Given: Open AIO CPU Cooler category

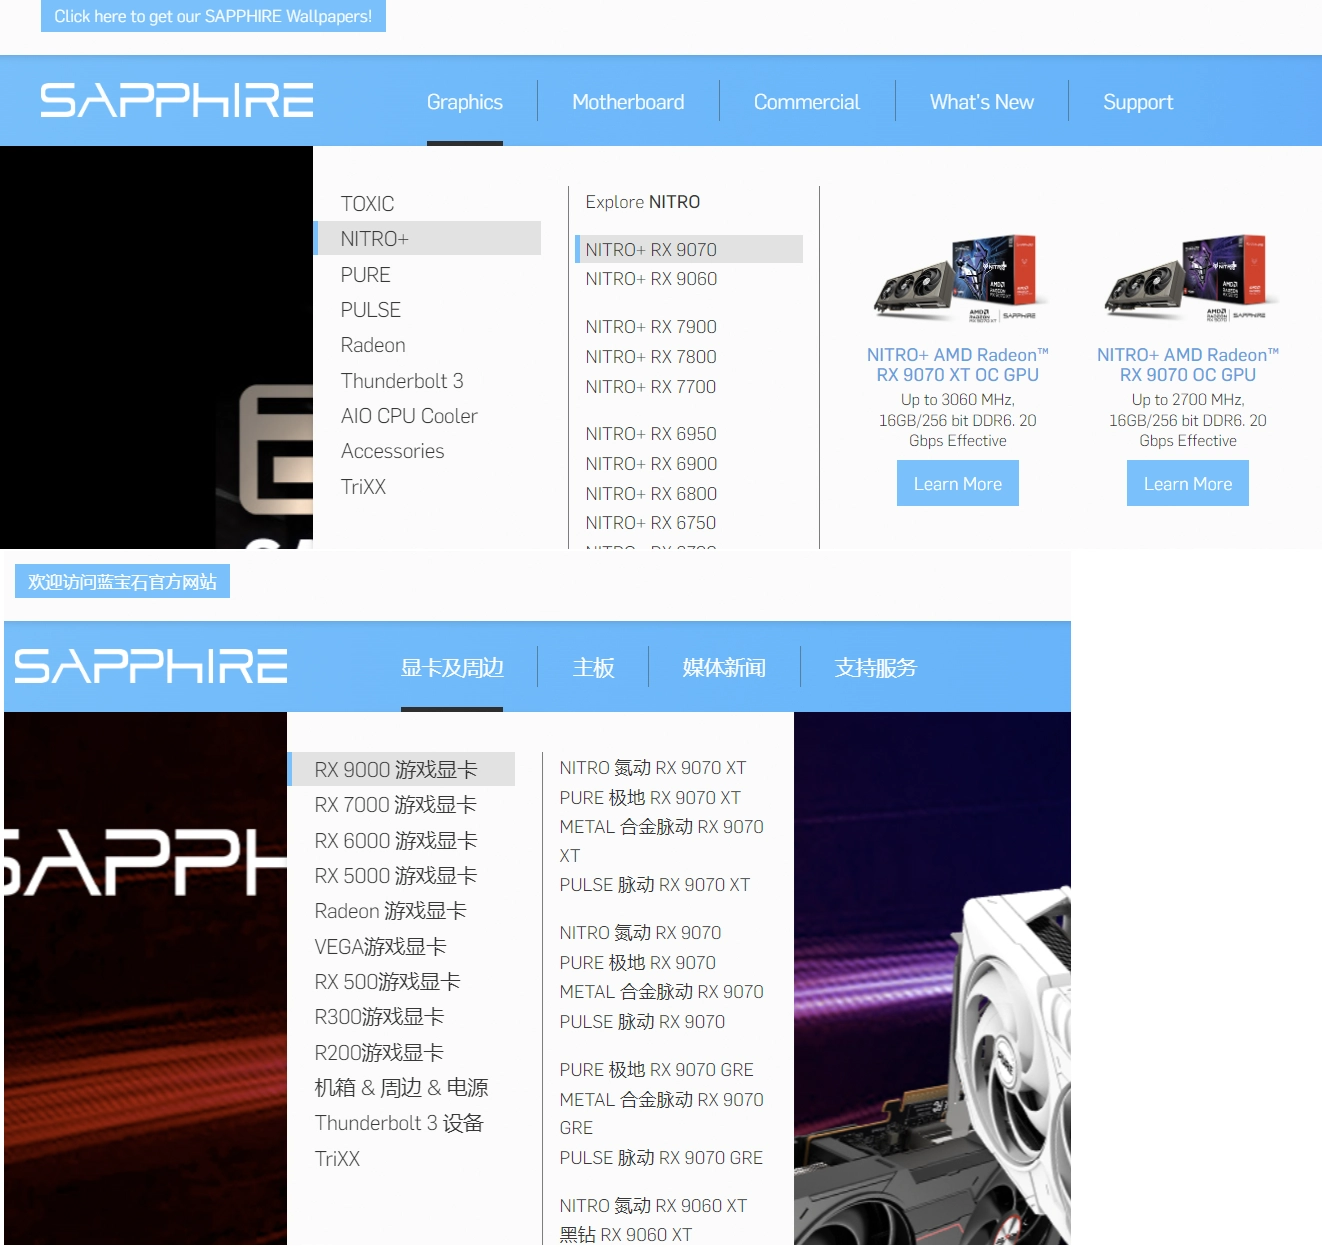Looking at the screenshot, I should click(x=409, y=416).
